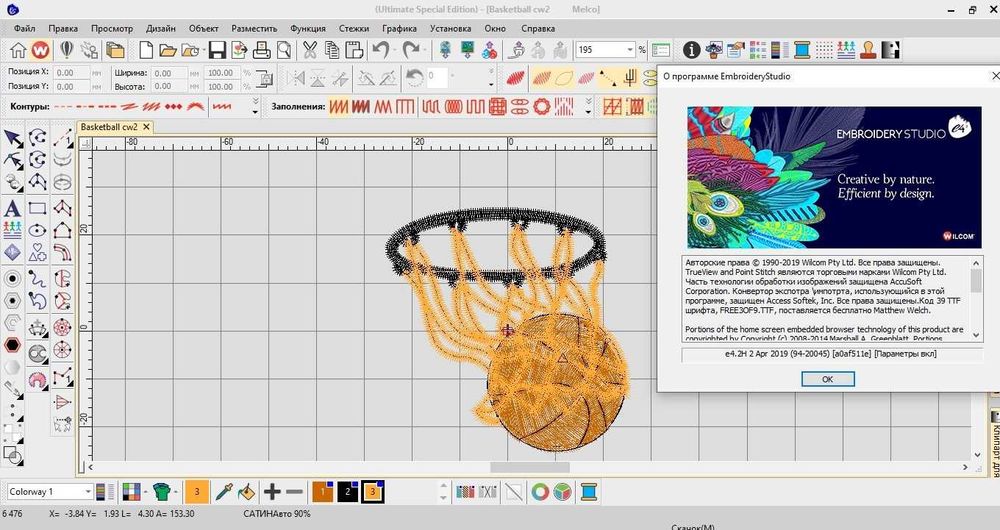Toggle the thread spool icon
Image resolution: width=1000 pixels, height=530 pixels.
coord(589,492)
